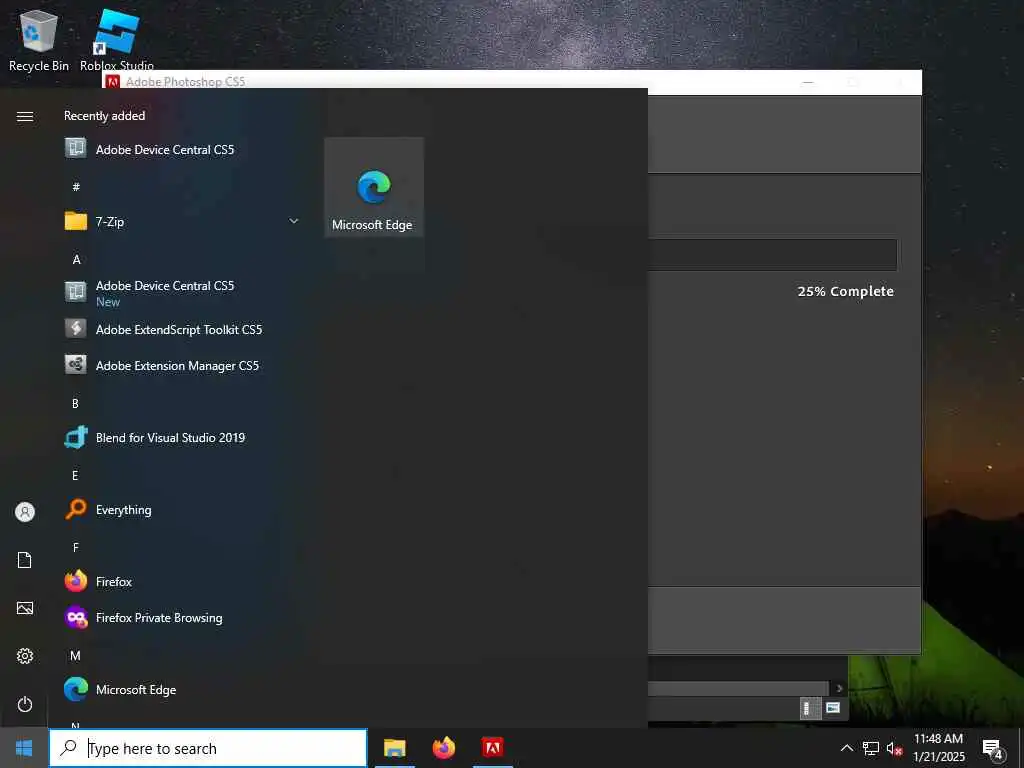Screen dimensions: 1024x768
Task: Jump to the # letter group header
Action: 76,187
